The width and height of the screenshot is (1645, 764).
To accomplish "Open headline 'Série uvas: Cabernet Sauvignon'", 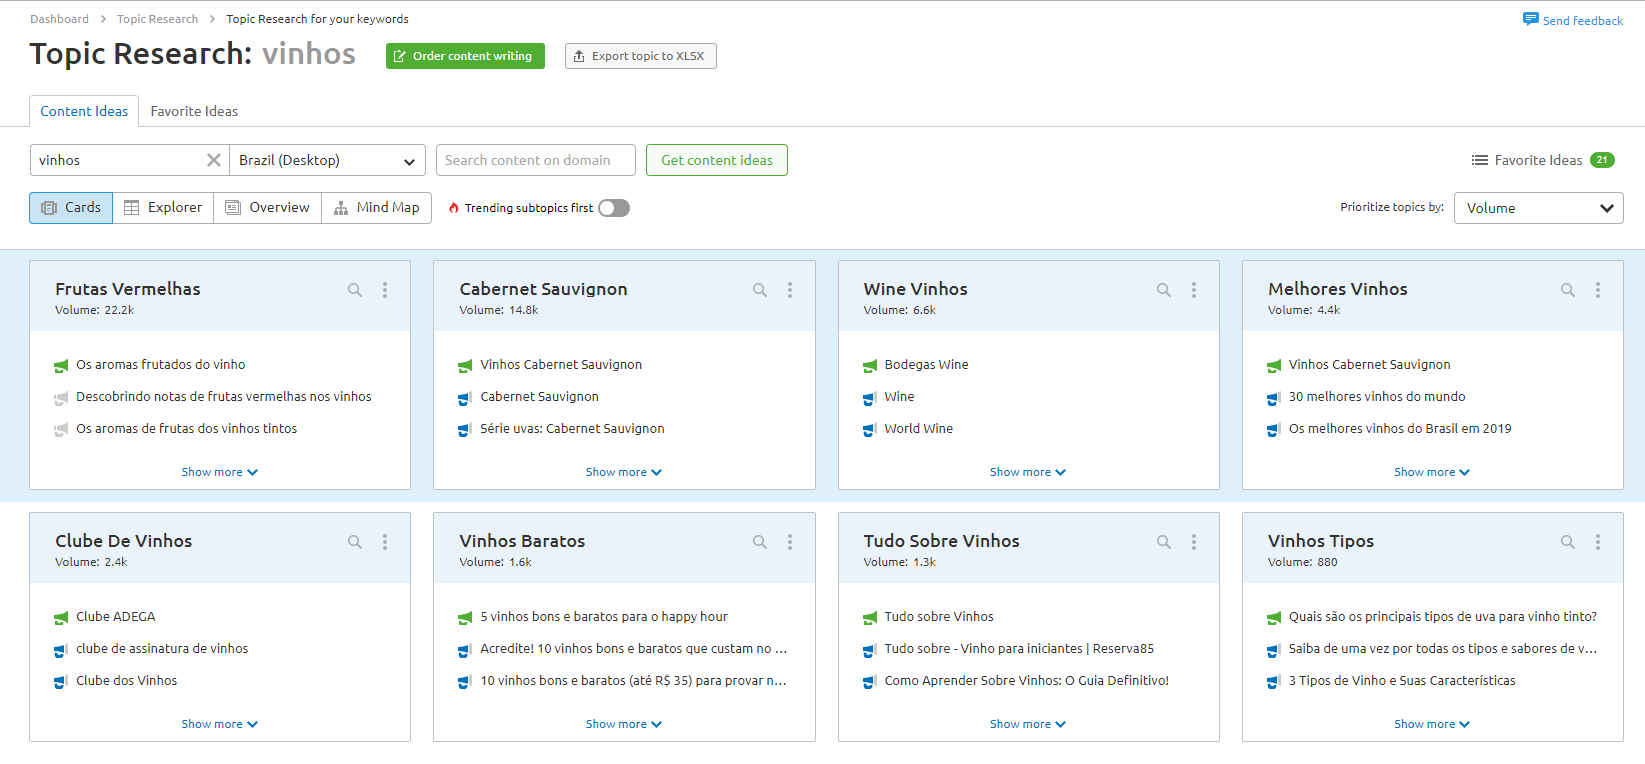I will pyautogui.click(x=572, y=429).
